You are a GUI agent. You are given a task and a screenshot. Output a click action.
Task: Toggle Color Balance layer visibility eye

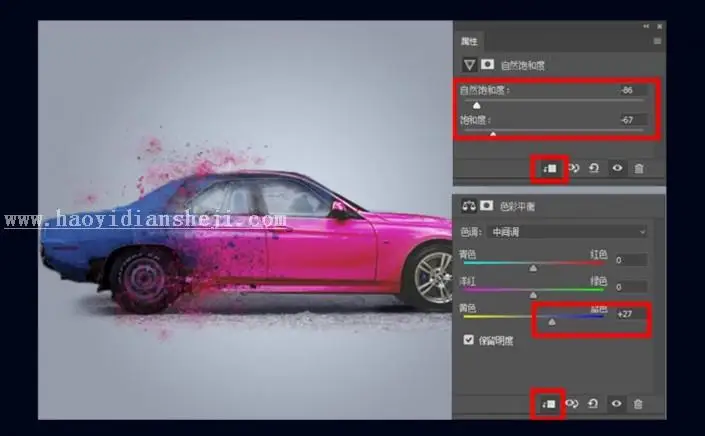pyautogui.click(x=616, y=404)
